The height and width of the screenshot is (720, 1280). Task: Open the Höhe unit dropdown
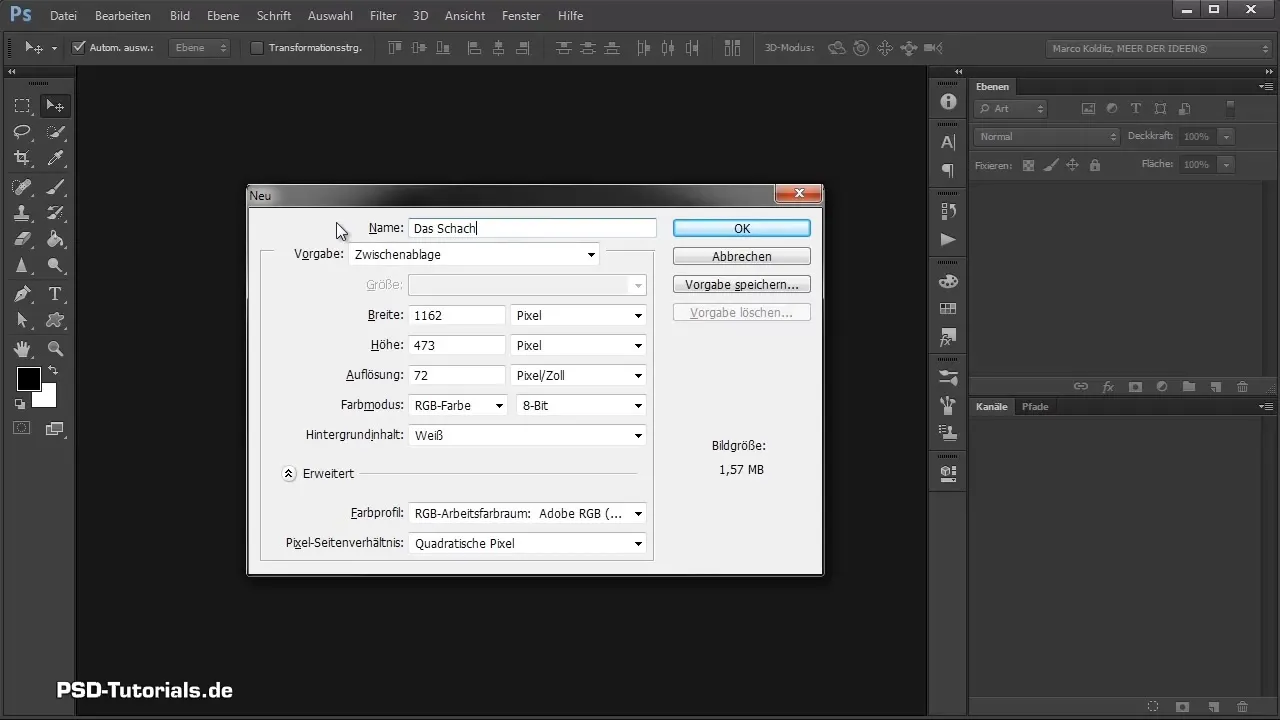click(578, 345)
